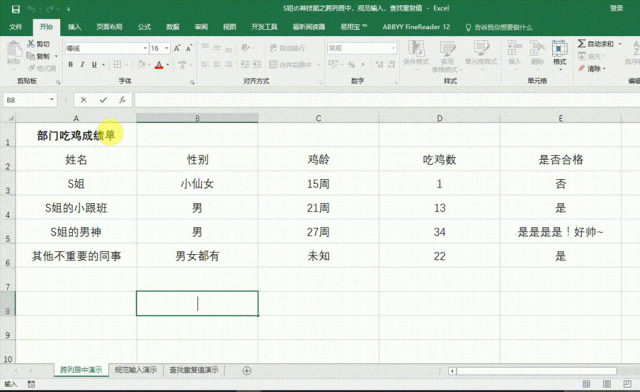Select the 规范输入演示 sheet tab

coord(136,370)
